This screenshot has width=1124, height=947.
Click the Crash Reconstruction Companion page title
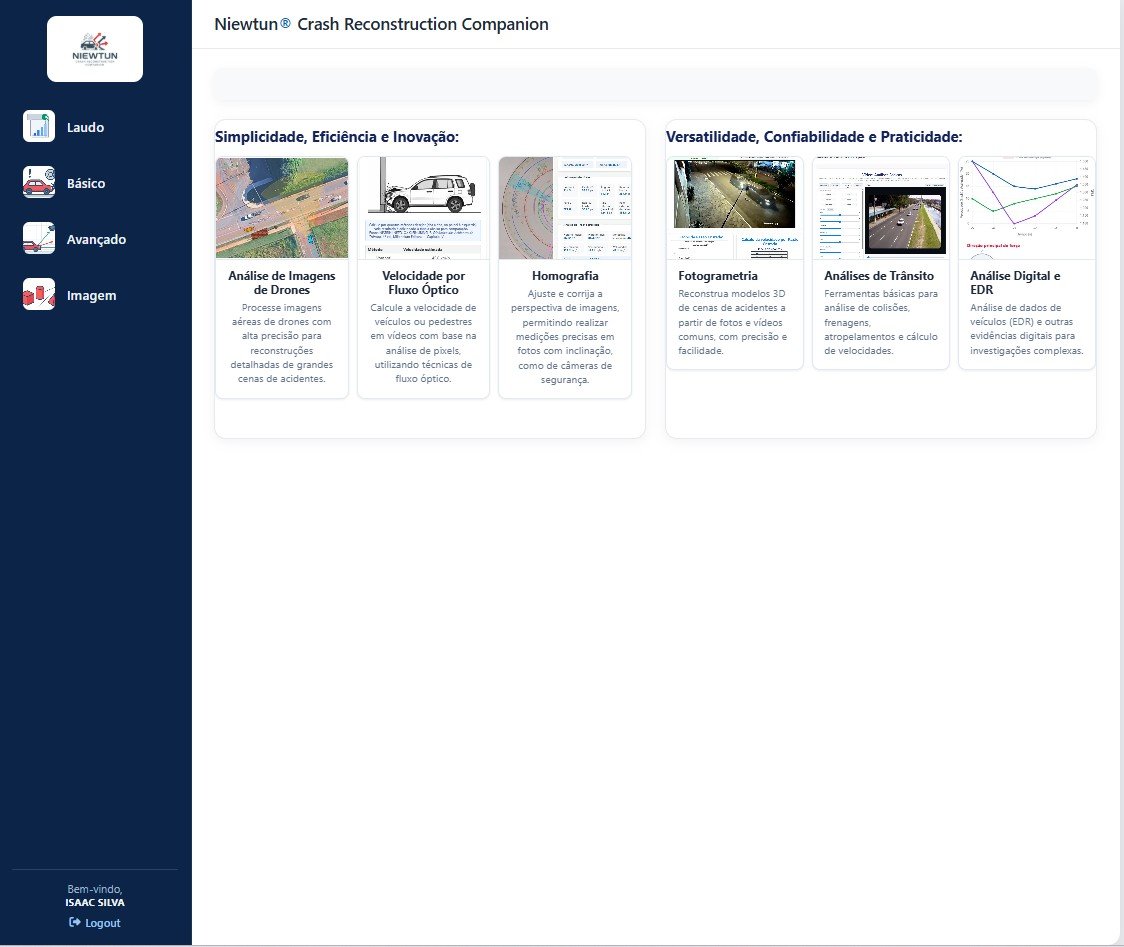pos(381,24)
